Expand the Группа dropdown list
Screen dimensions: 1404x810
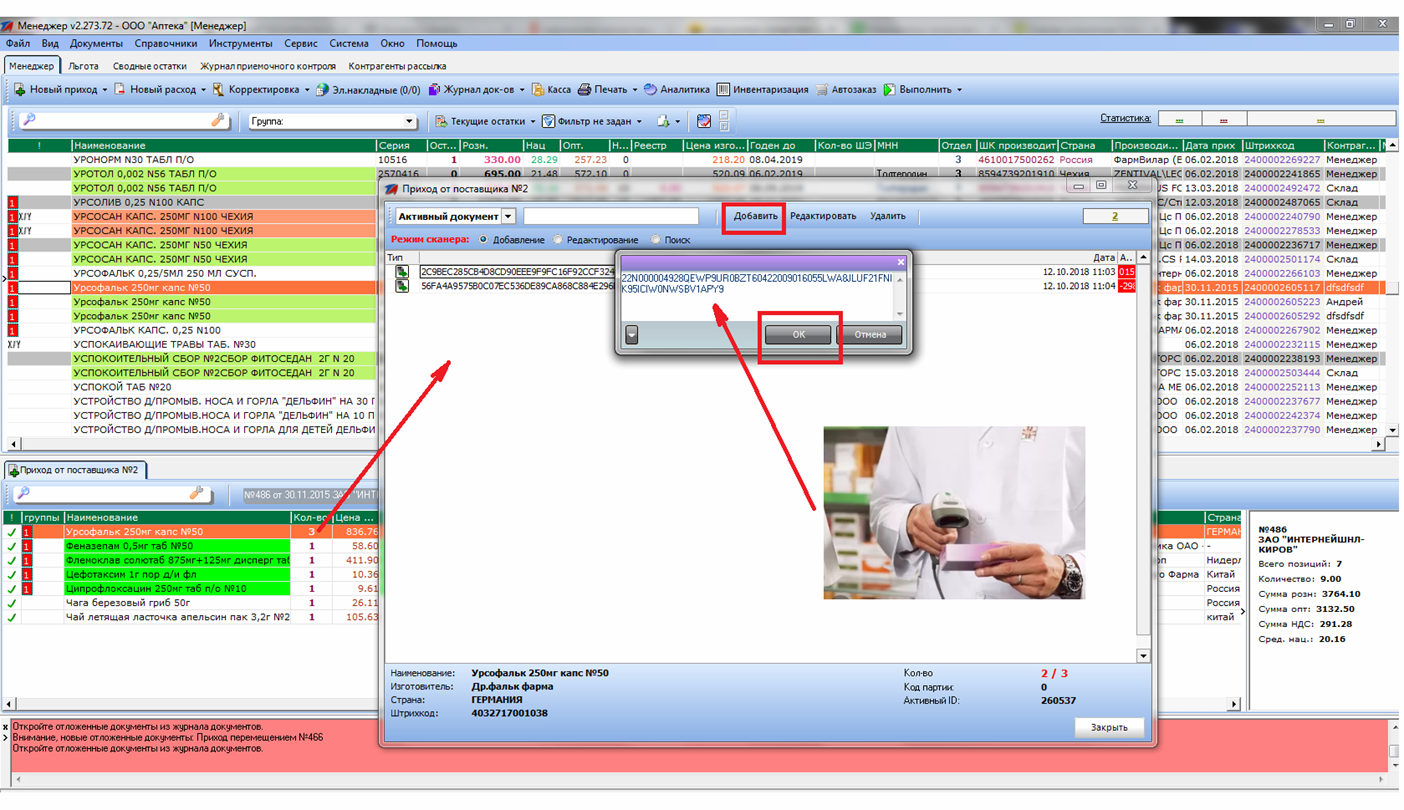click(x=409, y=122)
